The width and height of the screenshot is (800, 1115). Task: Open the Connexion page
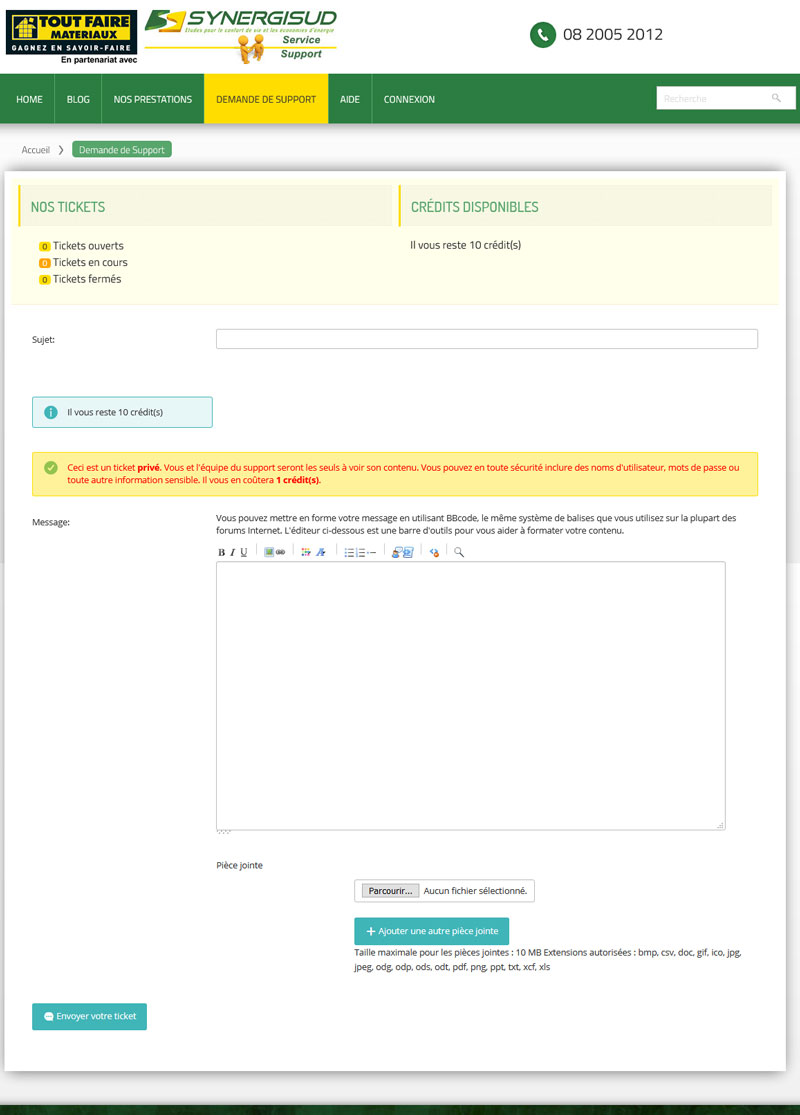pyautogui.click(x=409, y=99)
